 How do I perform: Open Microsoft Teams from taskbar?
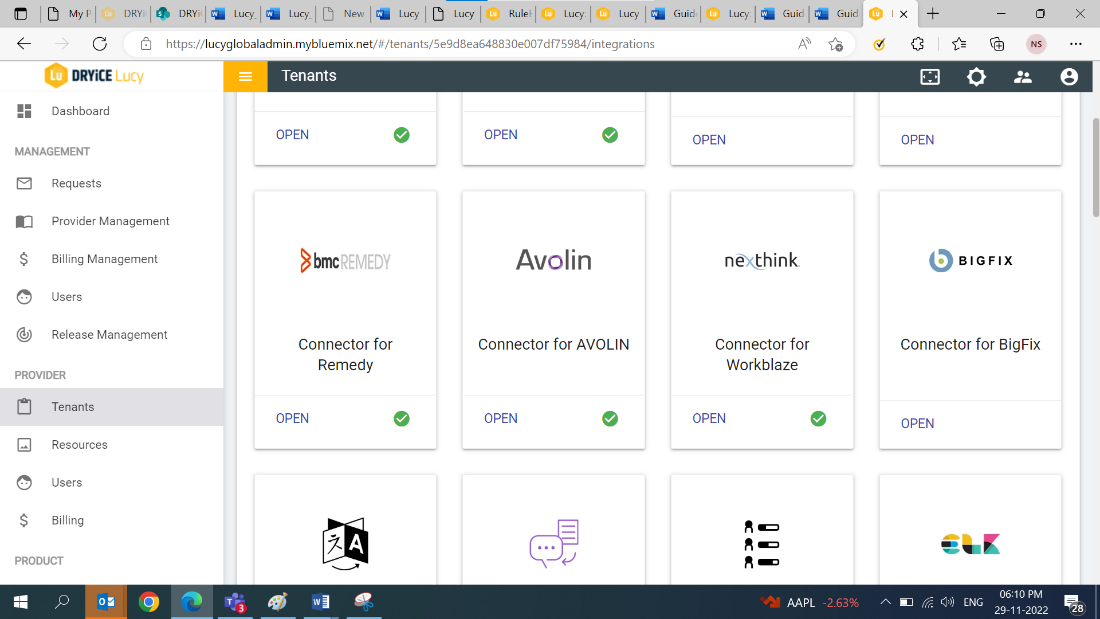point(234,601)
